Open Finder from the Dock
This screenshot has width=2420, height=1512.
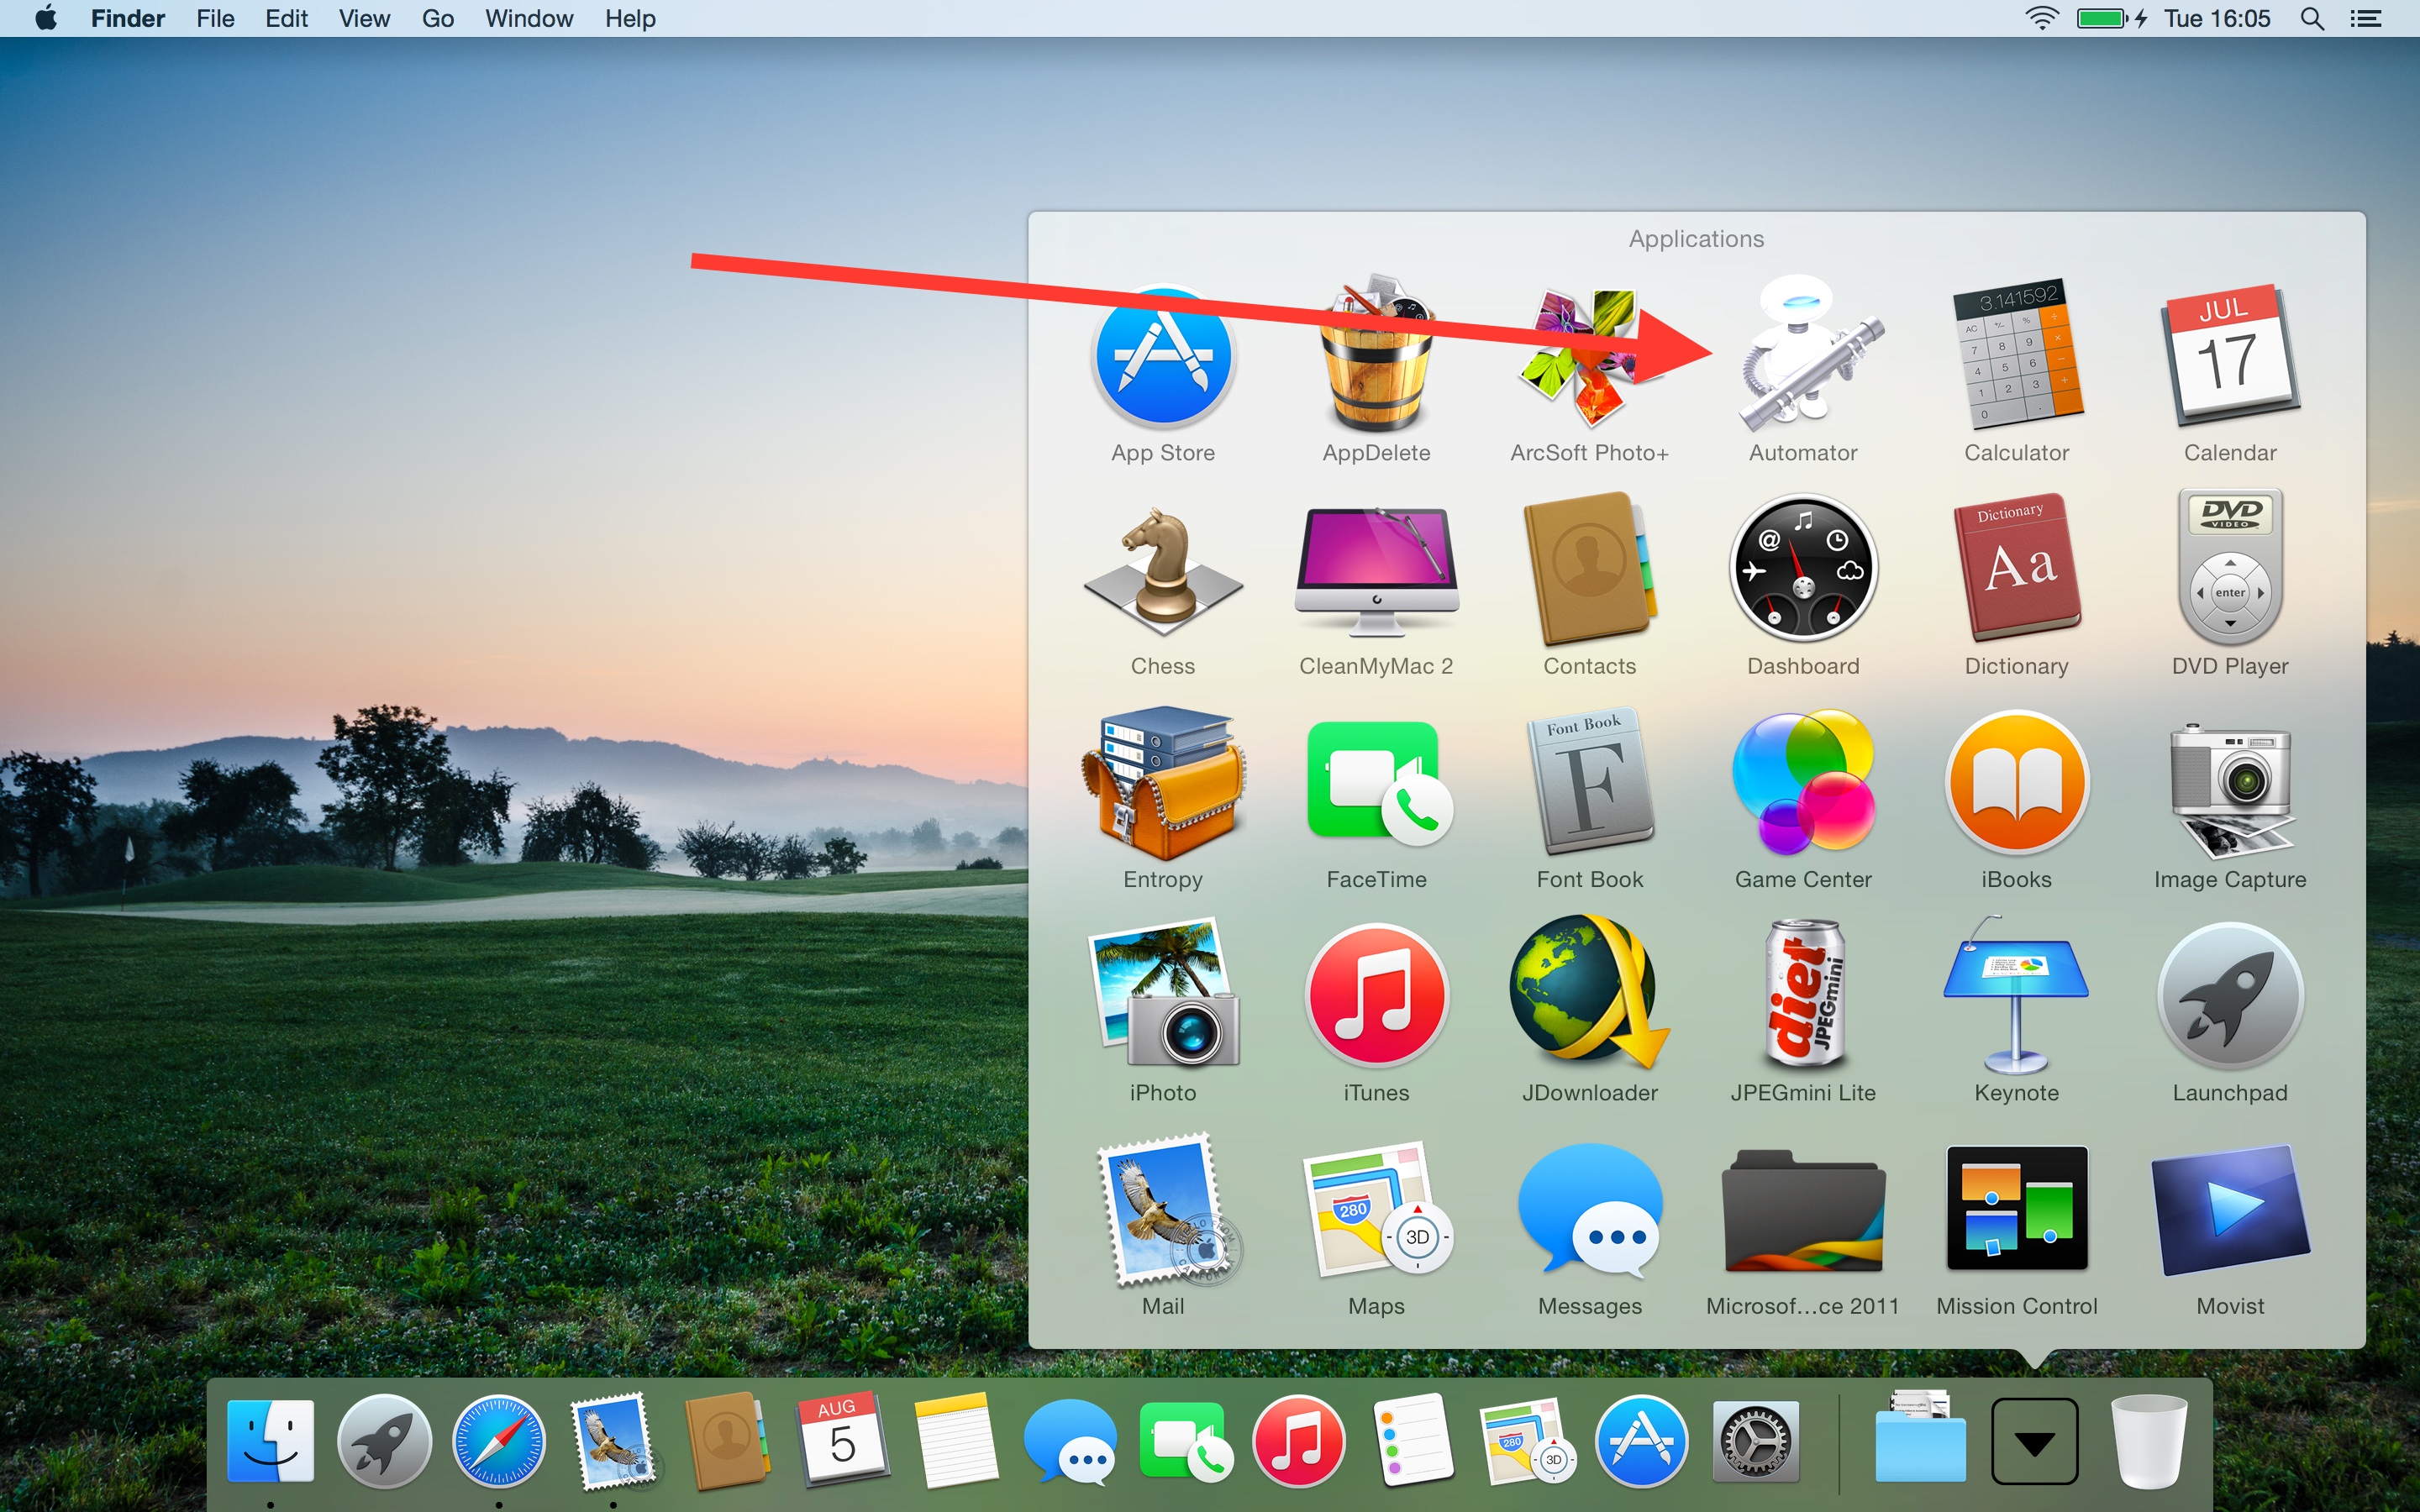[271, 1442]
